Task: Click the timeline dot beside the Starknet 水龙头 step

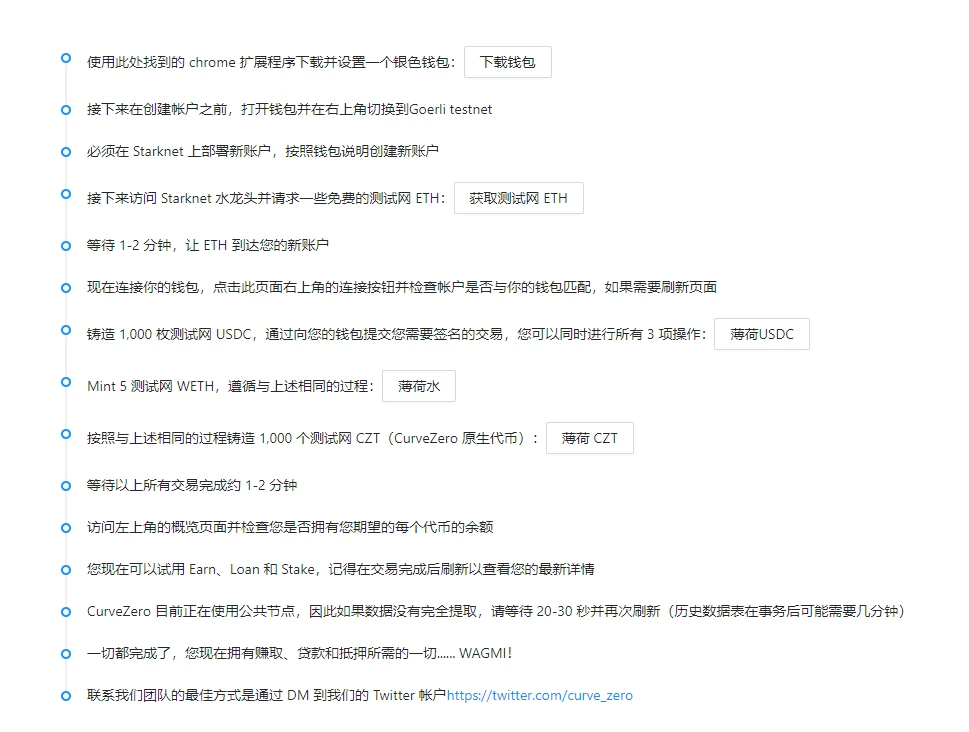Action: [66, 194]
